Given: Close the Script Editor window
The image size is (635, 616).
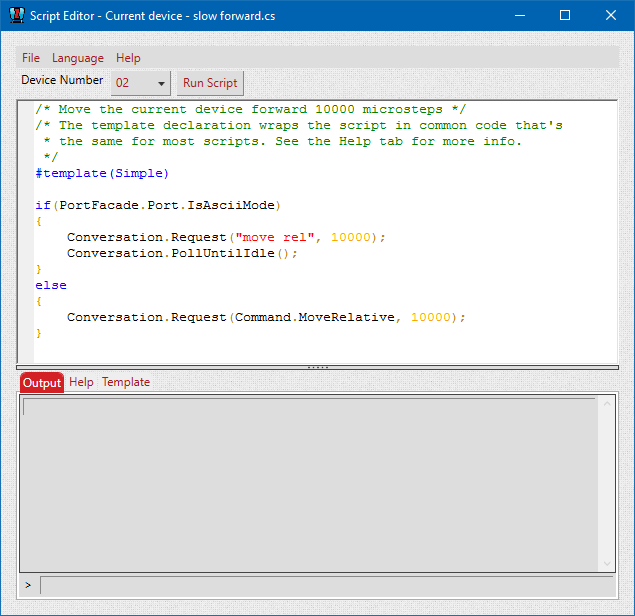Looking at the screenshot, I should pyautogui.click(x=611, y=15).
